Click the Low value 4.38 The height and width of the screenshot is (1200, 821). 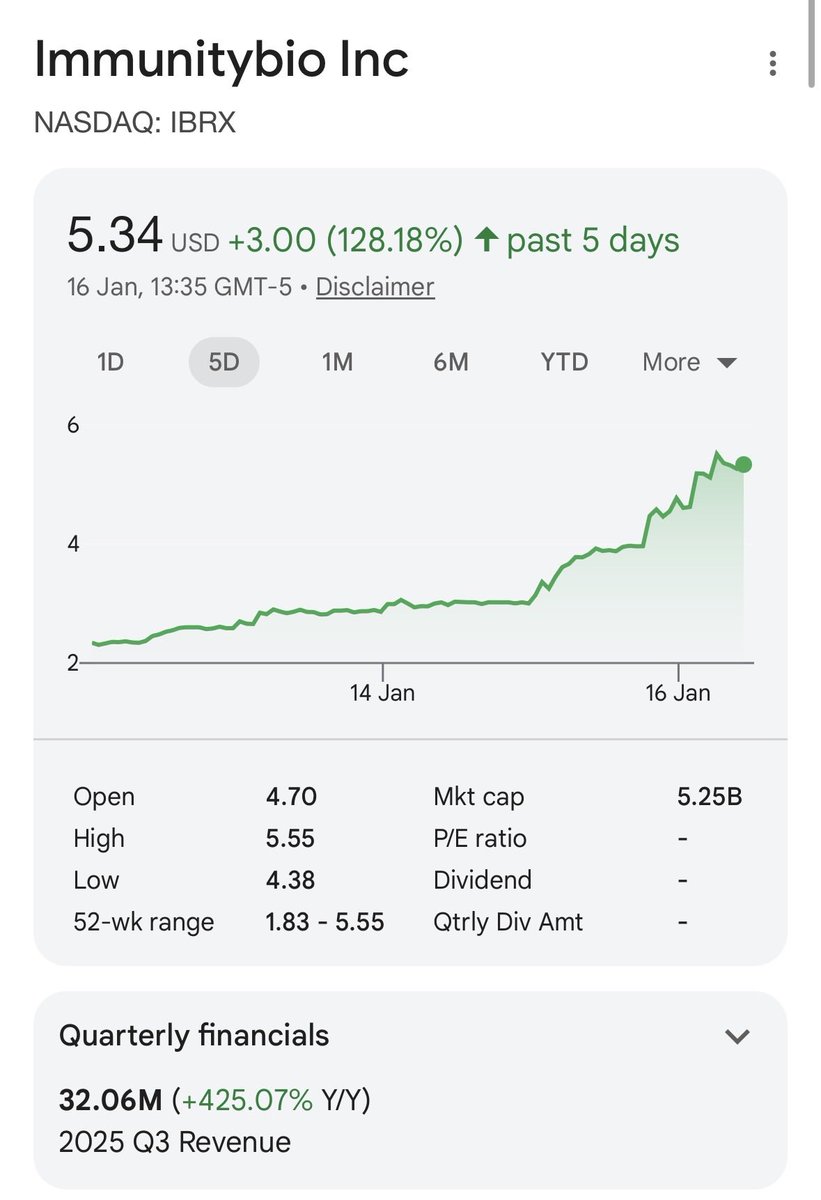pos(290,880)
